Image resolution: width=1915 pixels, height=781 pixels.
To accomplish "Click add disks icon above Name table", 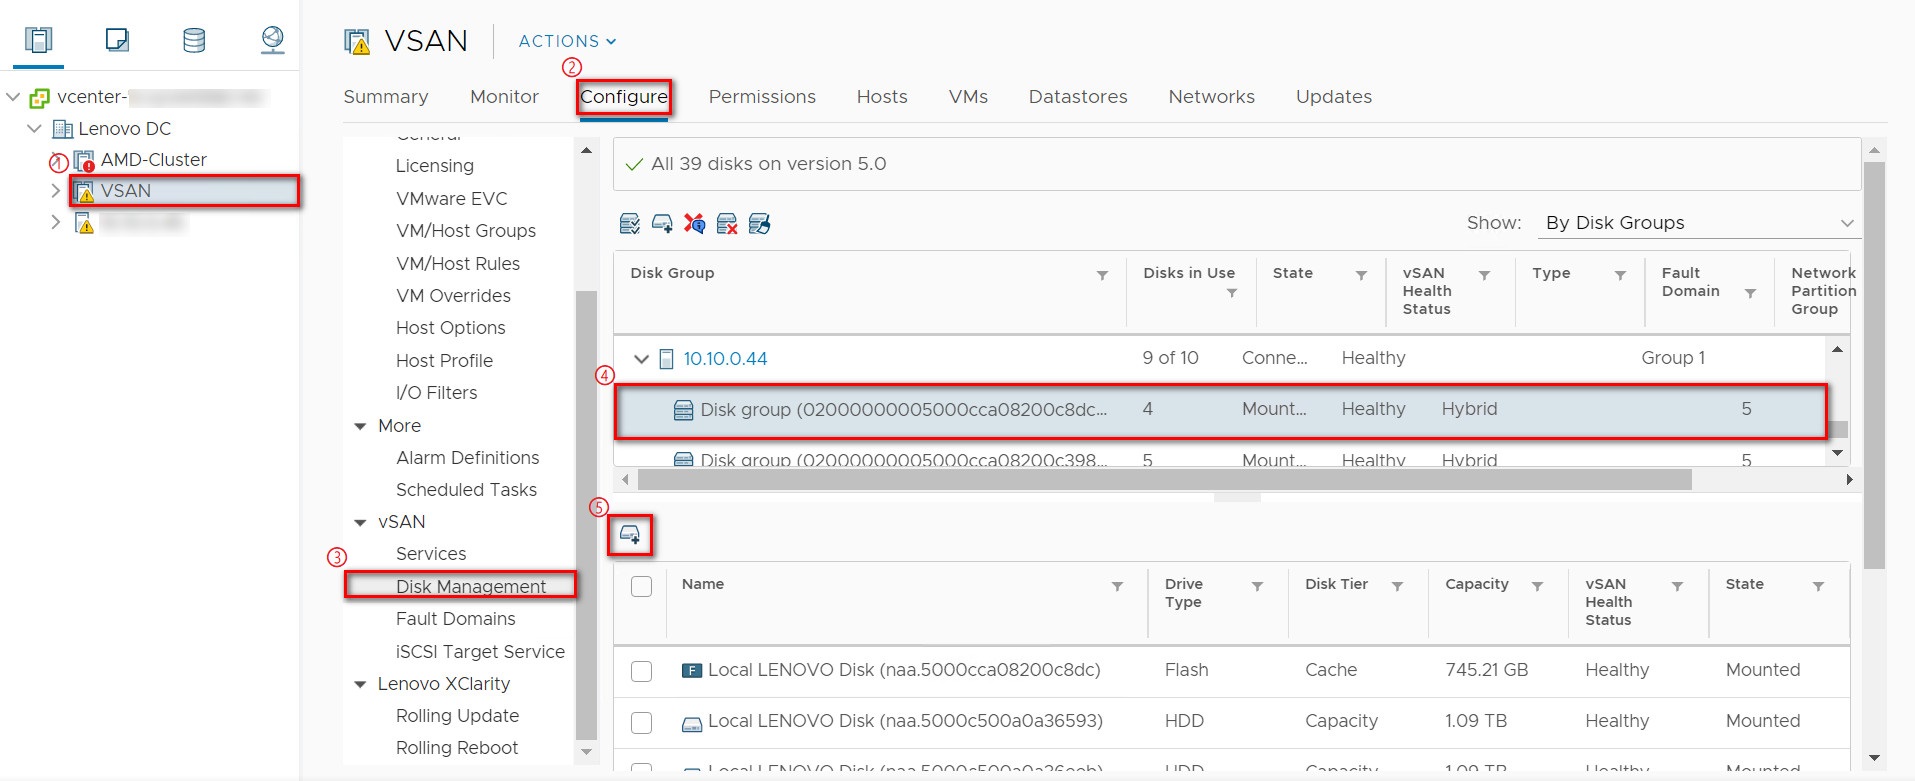I will 630,535.
